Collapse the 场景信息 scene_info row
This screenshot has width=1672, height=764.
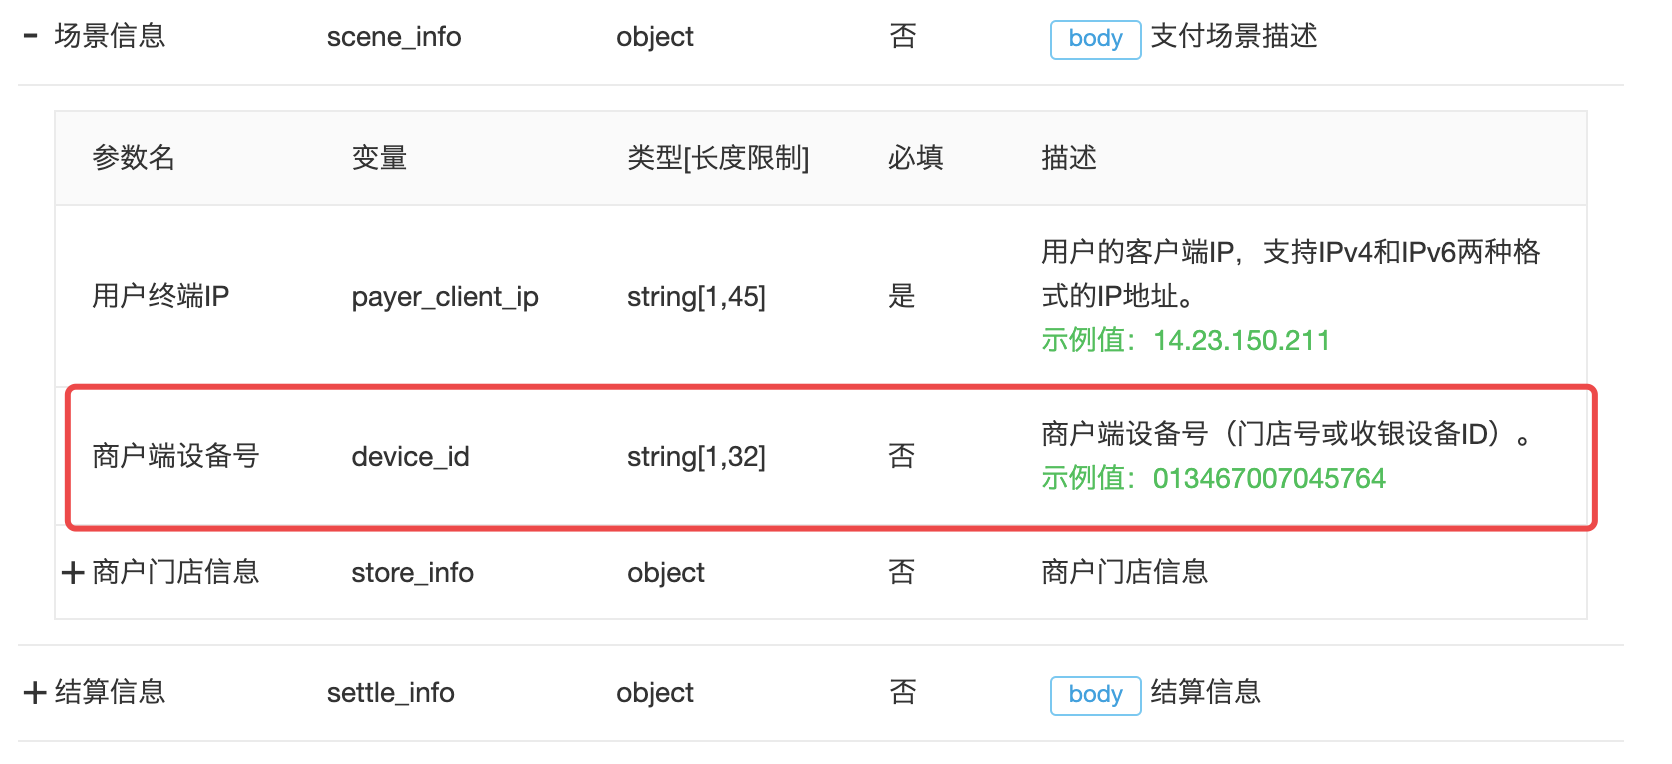coord(31,37)
